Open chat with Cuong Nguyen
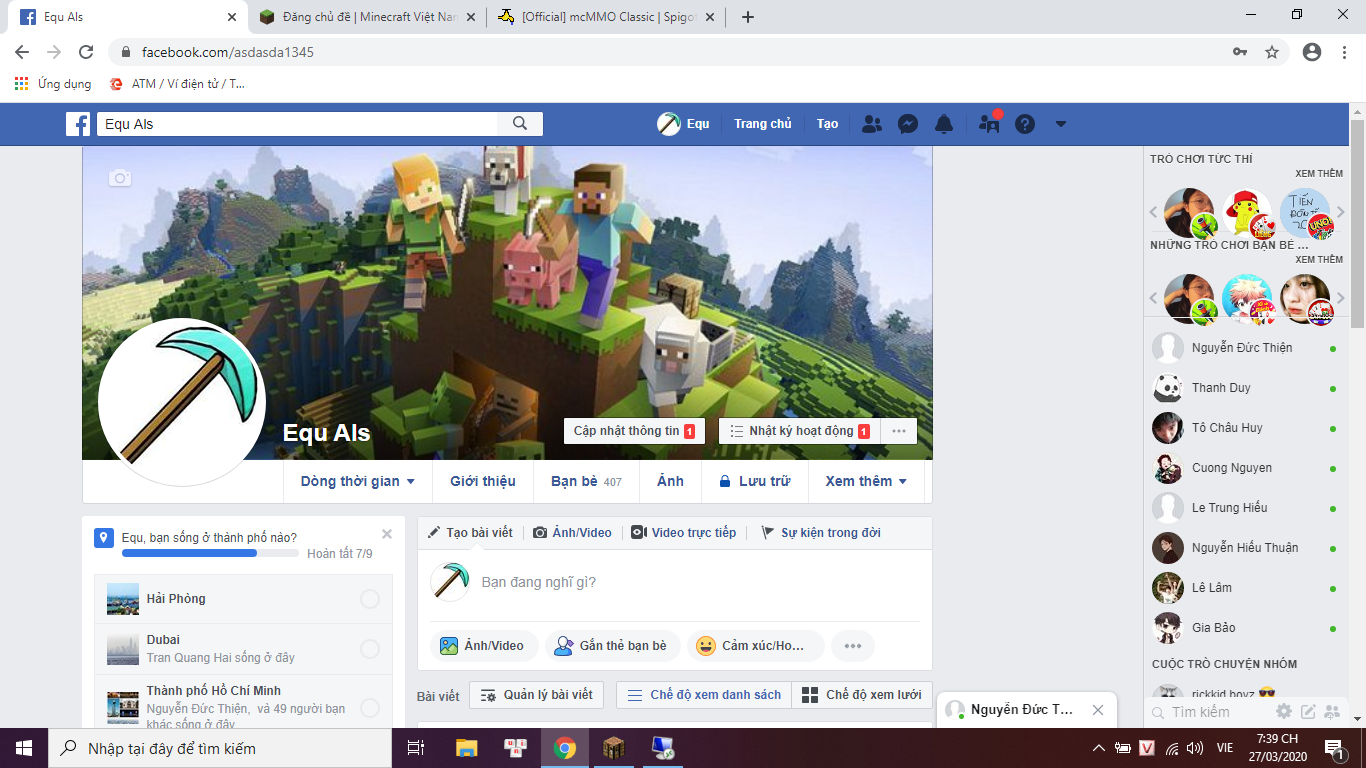The width and height of the screenshot is (1366, 768). point(1244,468)
